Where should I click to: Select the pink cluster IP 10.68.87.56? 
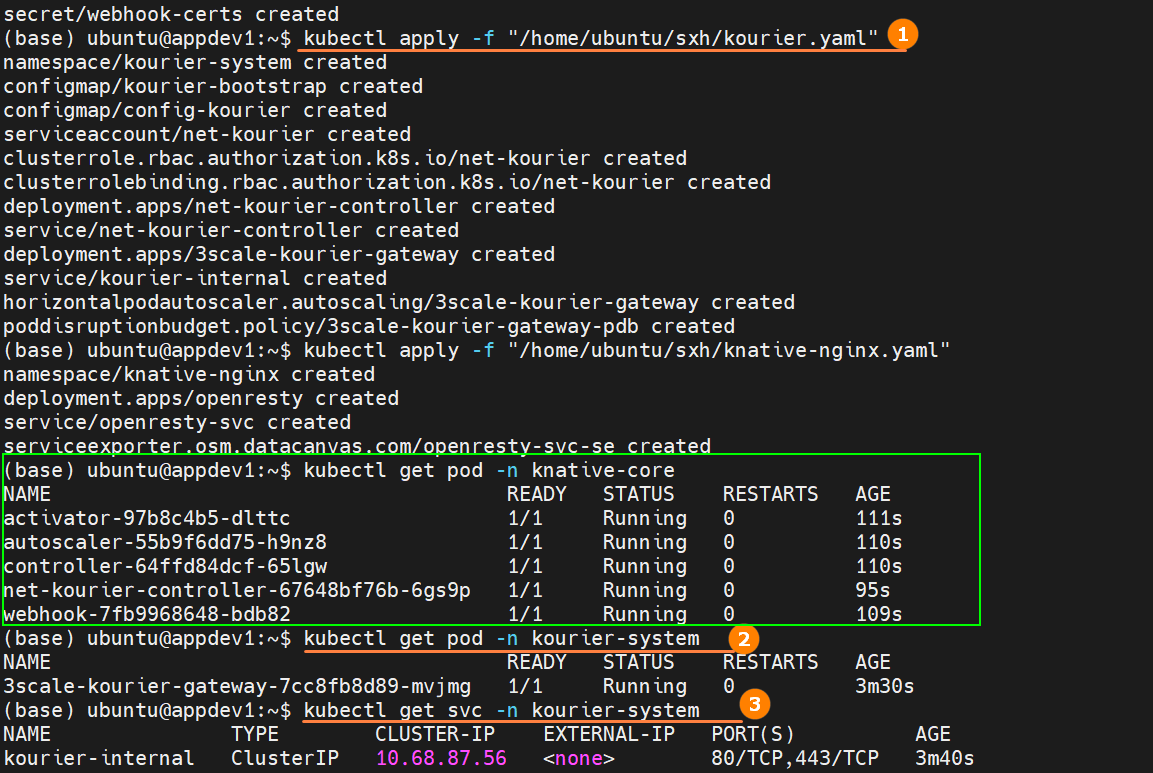click(440, 758)
